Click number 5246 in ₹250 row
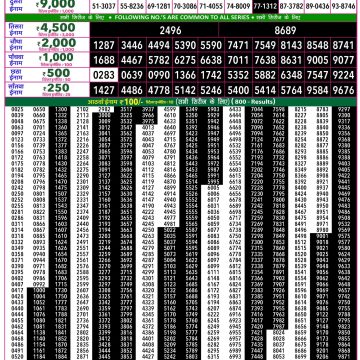The image size is (360, 360). tap(211, 90)
